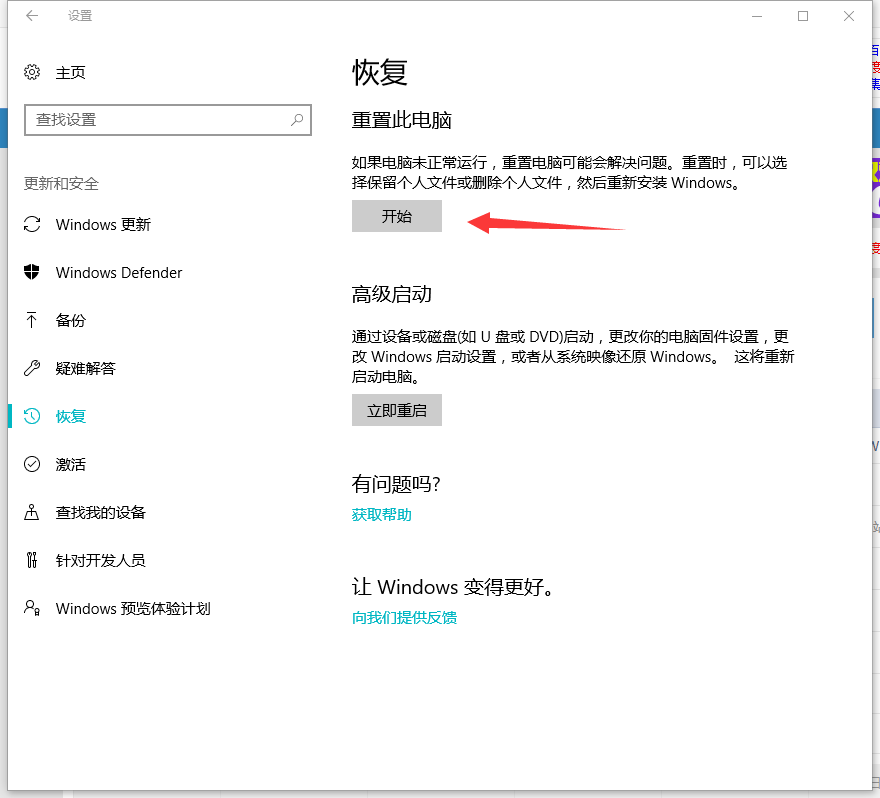Screen dimensions: 880x798
Task: Click the Recovery clock-arrow icon
Action: pos(33,416)
